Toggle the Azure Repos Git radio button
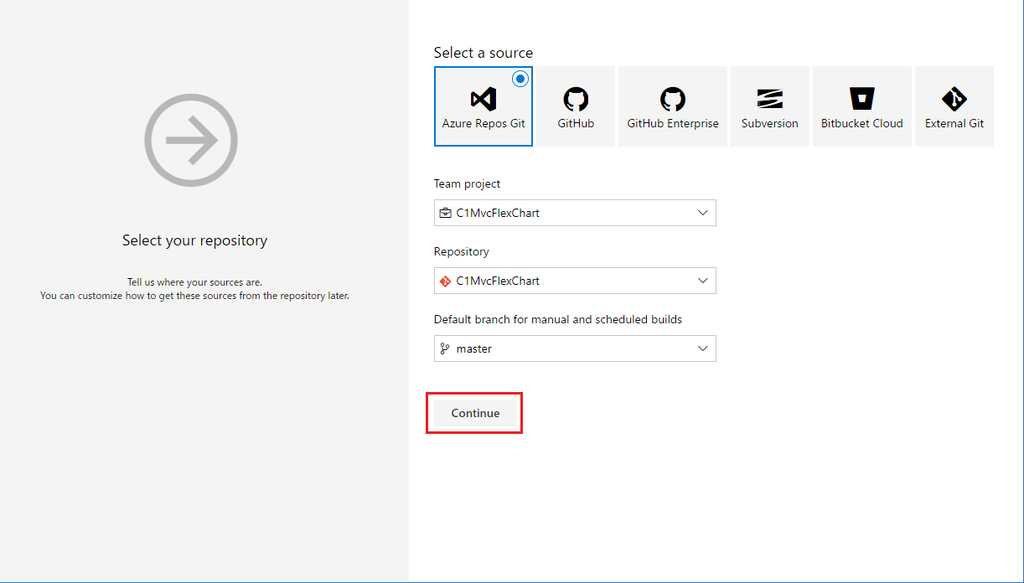1024x583 pixels. 520,79
